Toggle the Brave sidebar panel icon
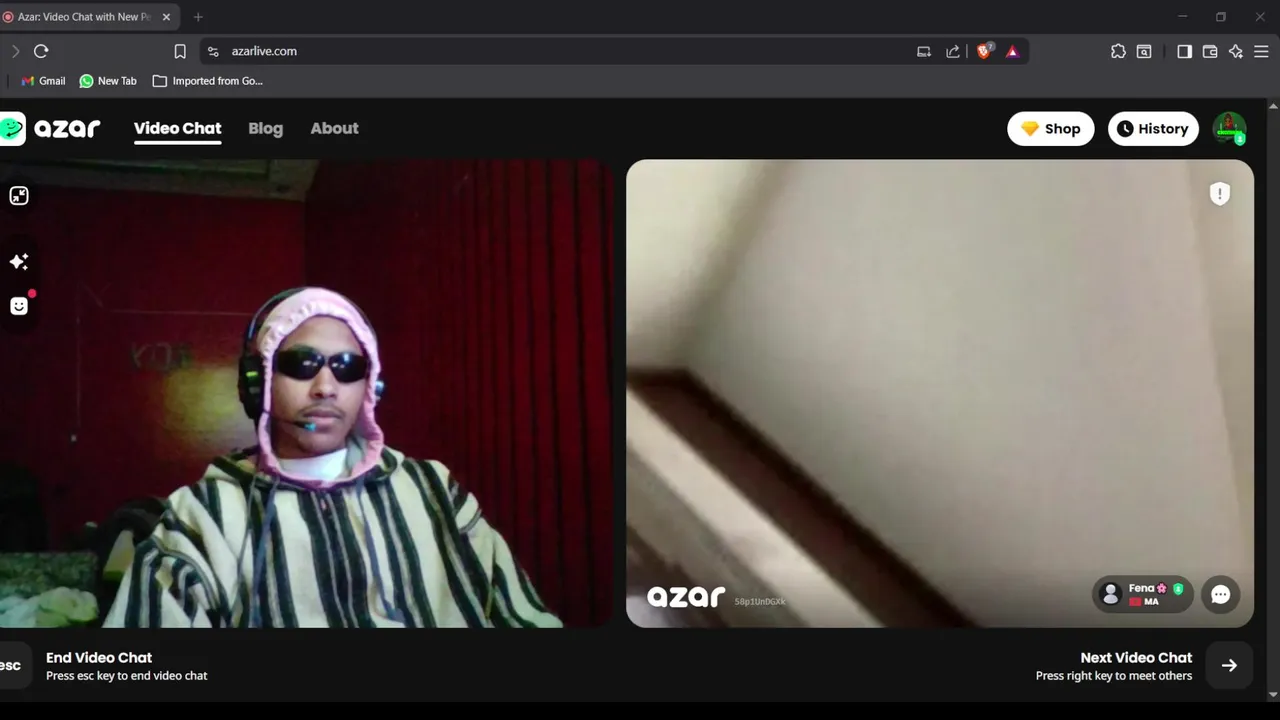 pyautogui.click(x=1184, y=51)
